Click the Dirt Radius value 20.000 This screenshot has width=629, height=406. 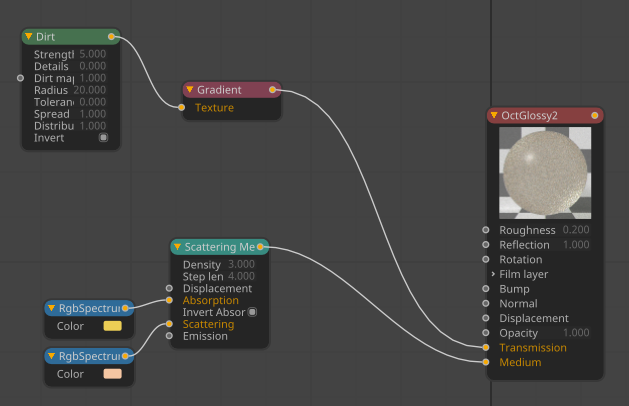pos(89,90)
